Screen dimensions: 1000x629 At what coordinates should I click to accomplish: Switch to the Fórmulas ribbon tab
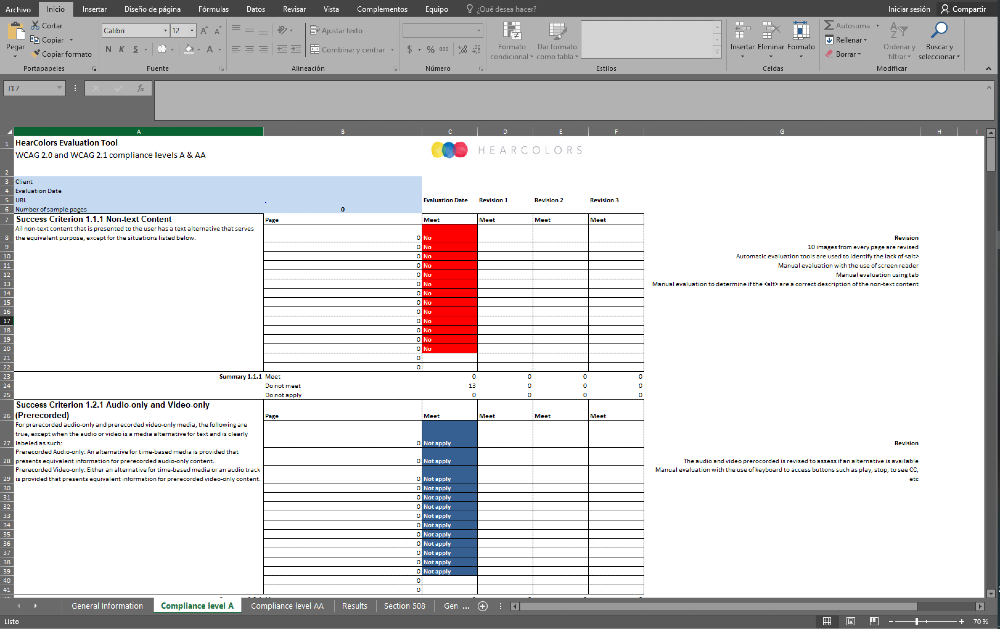point(212,8)
